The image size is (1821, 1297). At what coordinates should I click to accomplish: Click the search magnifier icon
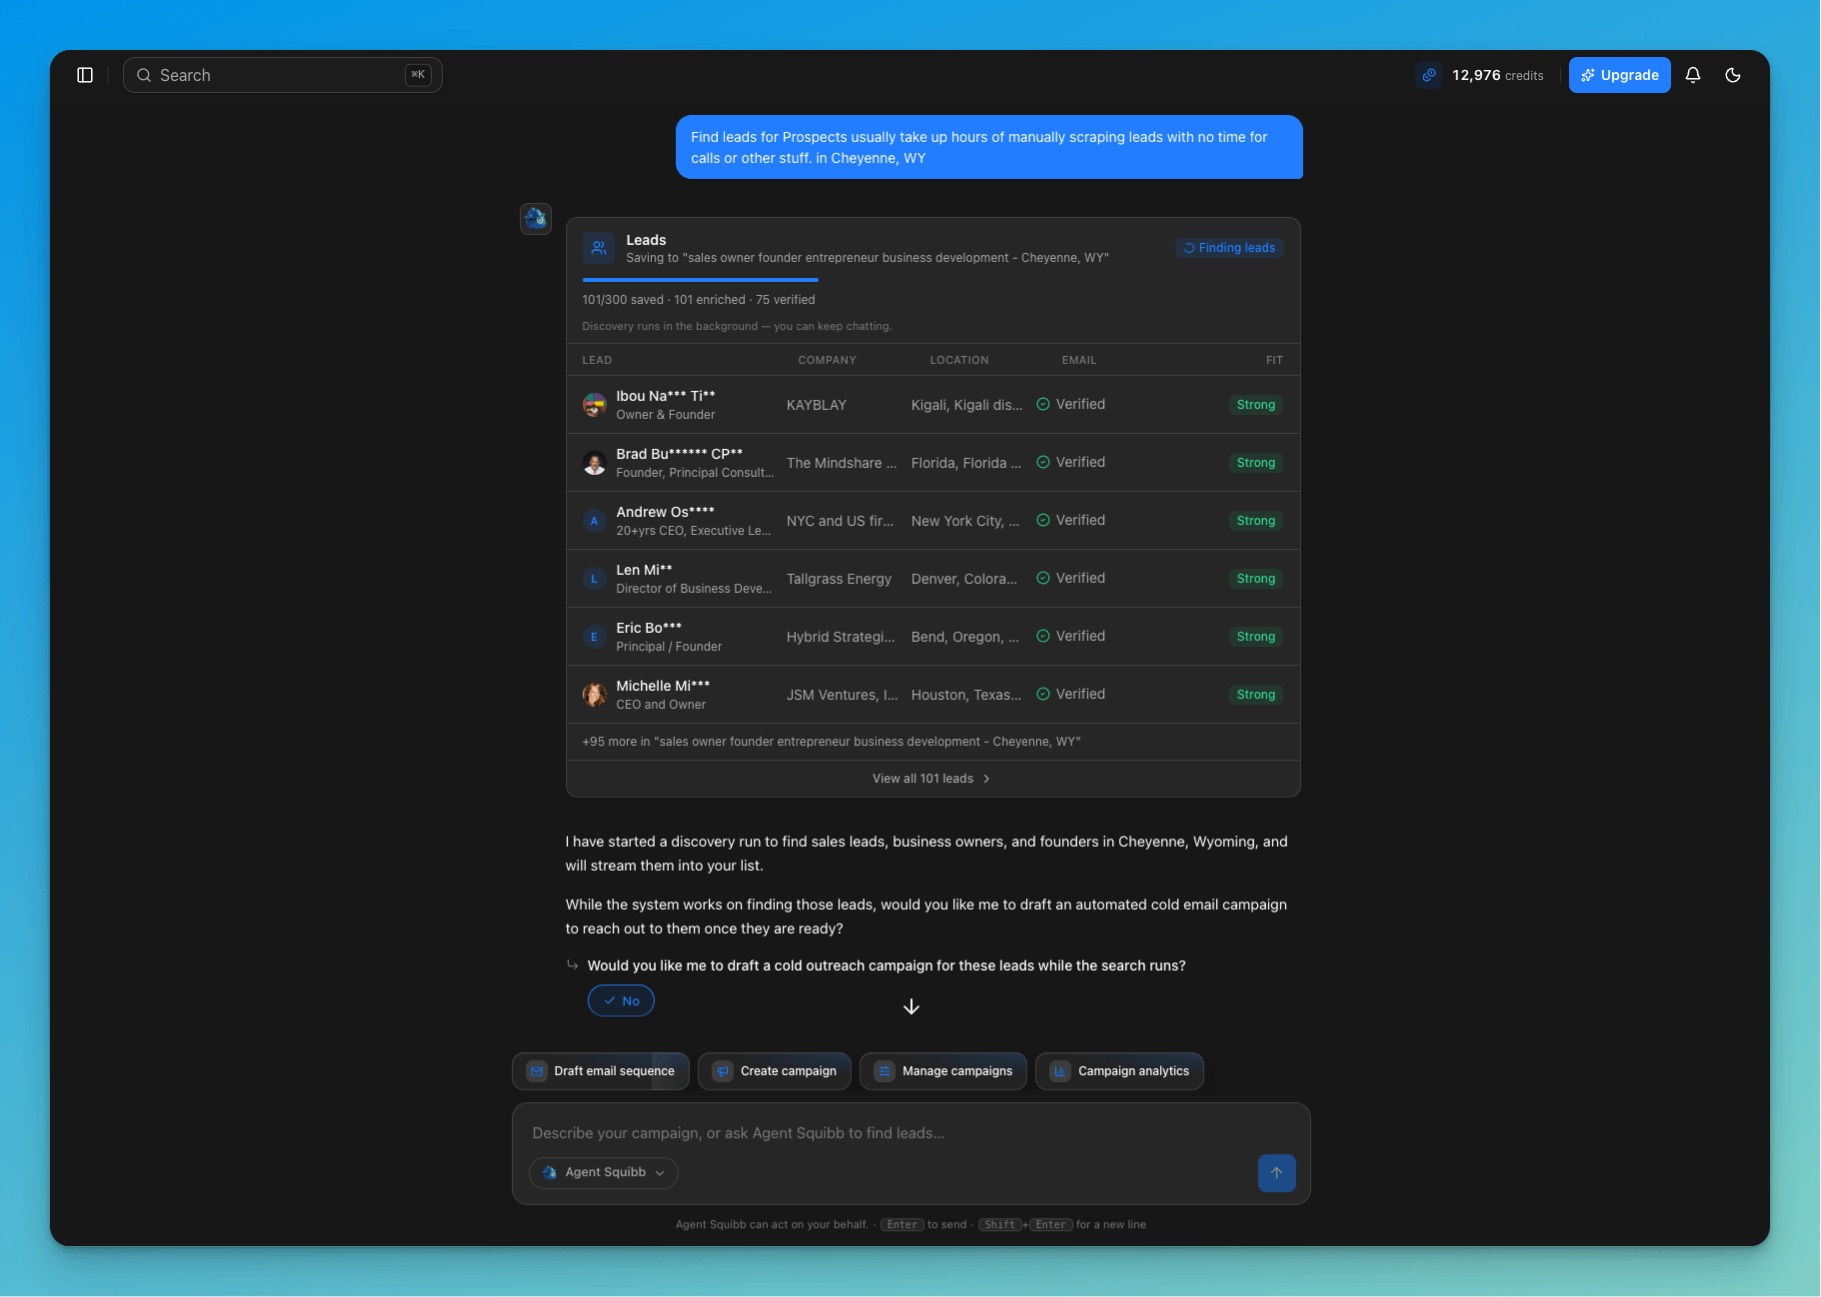coord(144,75)
